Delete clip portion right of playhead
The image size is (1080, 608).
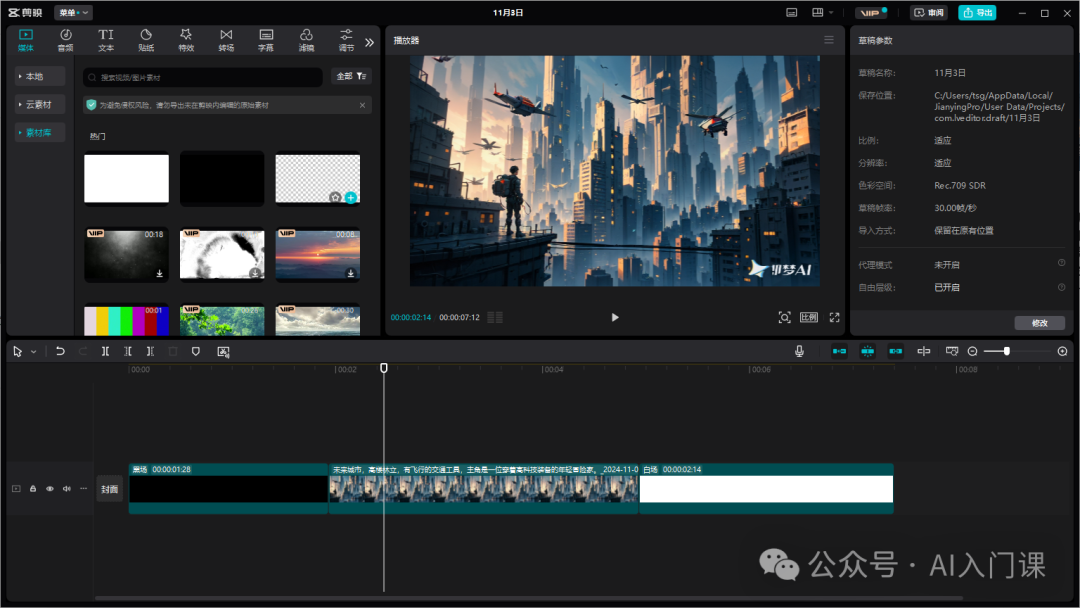point(150,351)
